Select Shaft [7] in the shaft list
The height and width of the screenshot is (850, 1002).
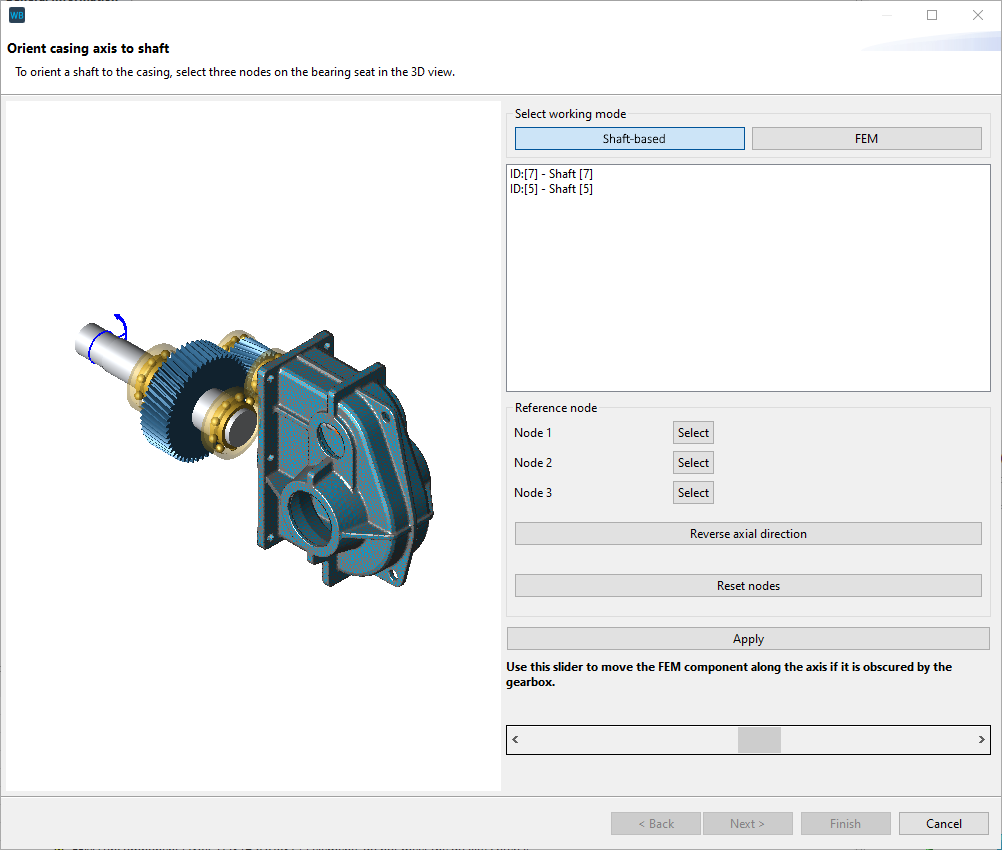coord(551,173)
